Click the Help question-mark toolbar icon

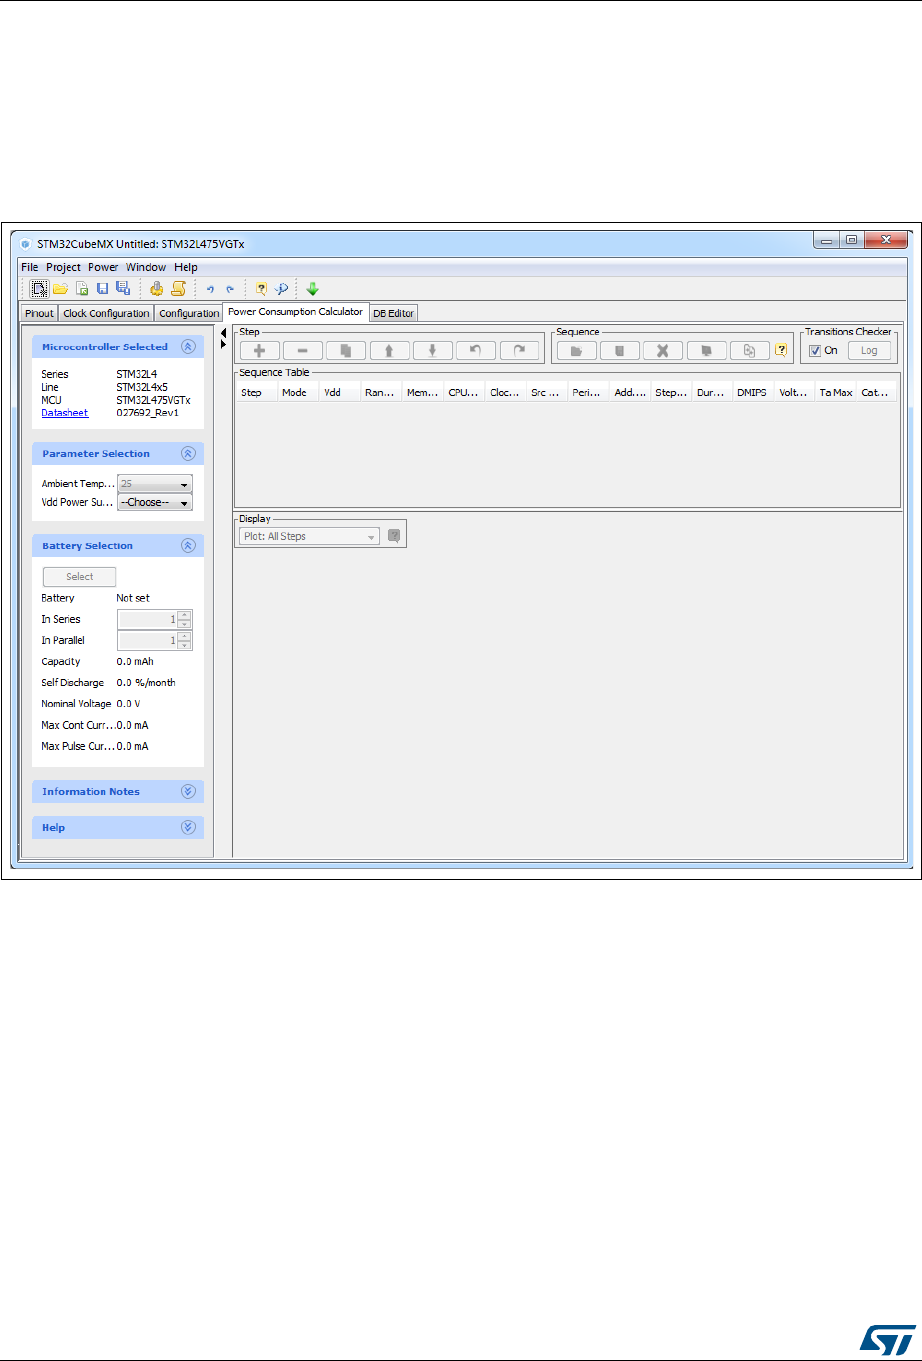pyautogui.click(x=261, y=289)
